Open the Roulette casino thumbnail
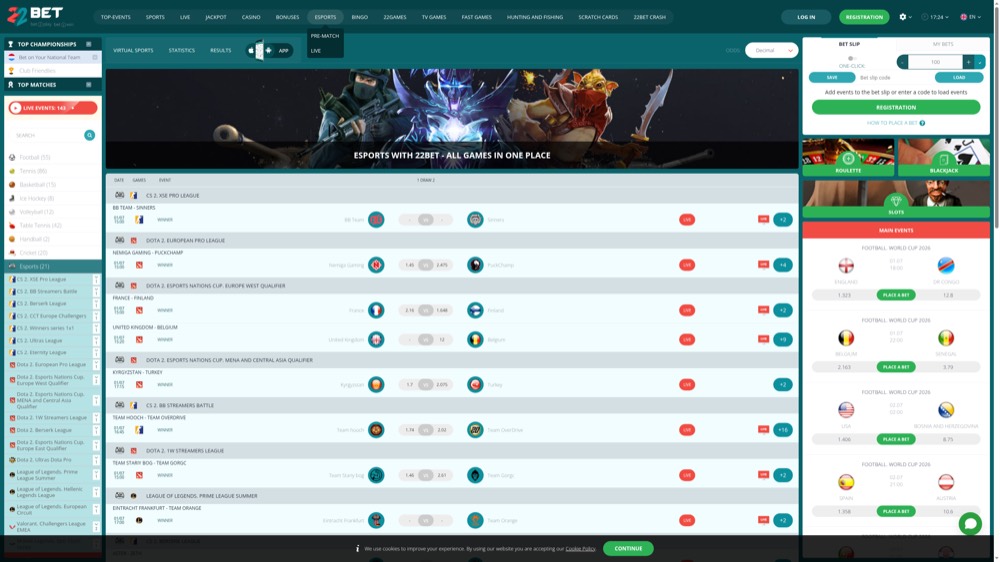The image size is (1000, 562). point(848,157)
